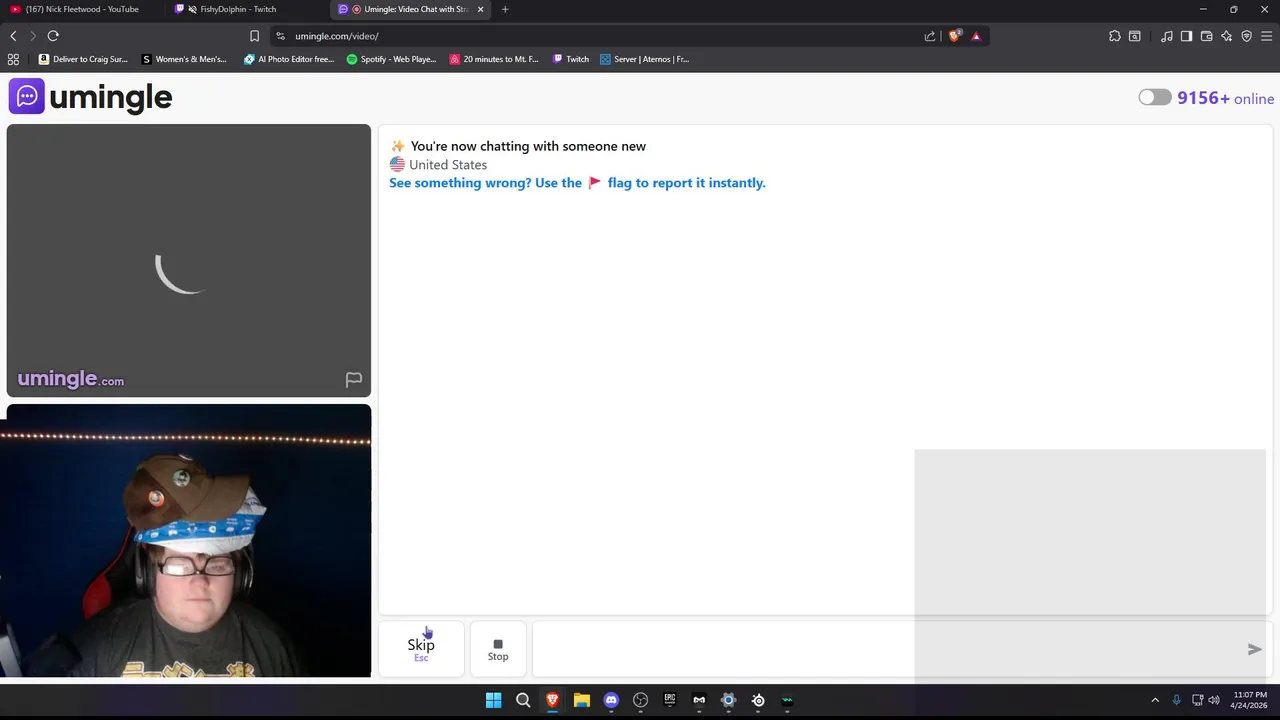Close the Umingle tab
Viewport: 1280px width, 720px height.
click(x=480, y=9)
